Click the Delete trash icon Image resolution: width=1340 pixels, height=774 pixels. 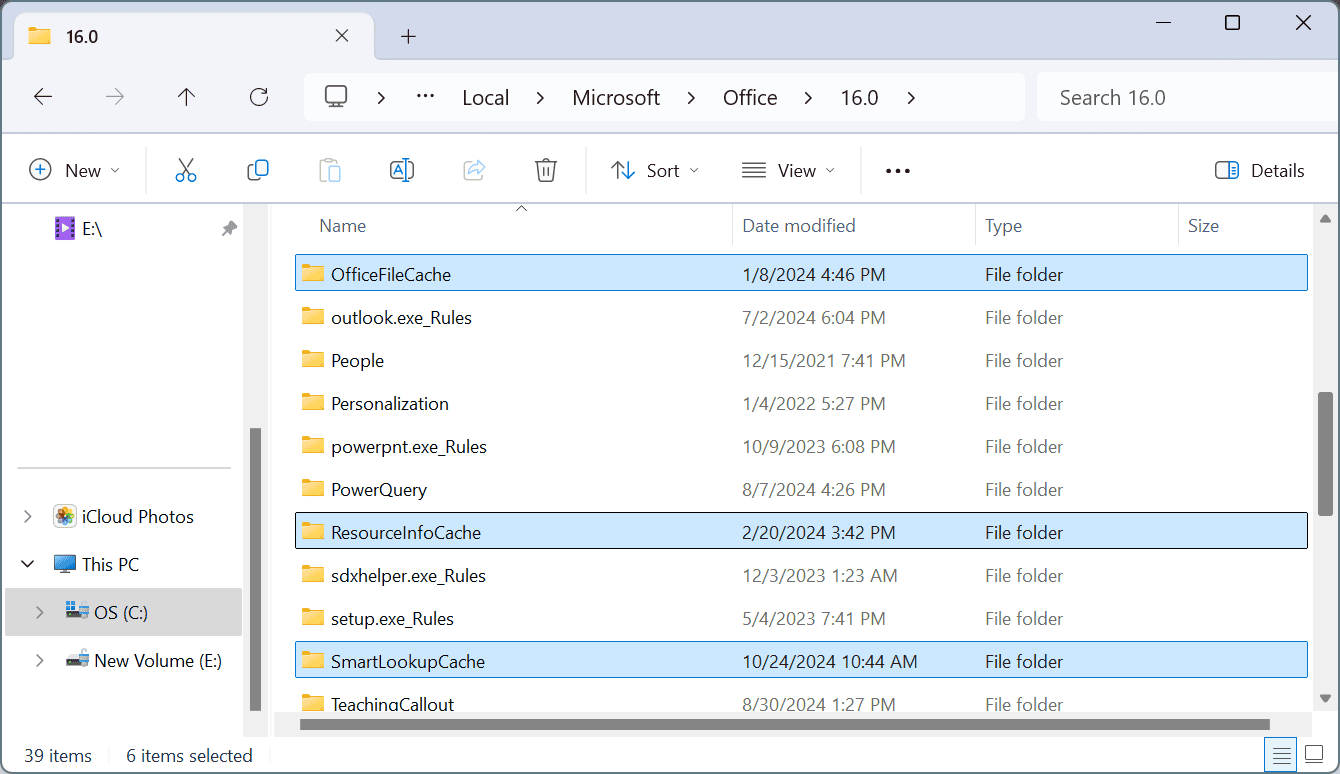546,170
